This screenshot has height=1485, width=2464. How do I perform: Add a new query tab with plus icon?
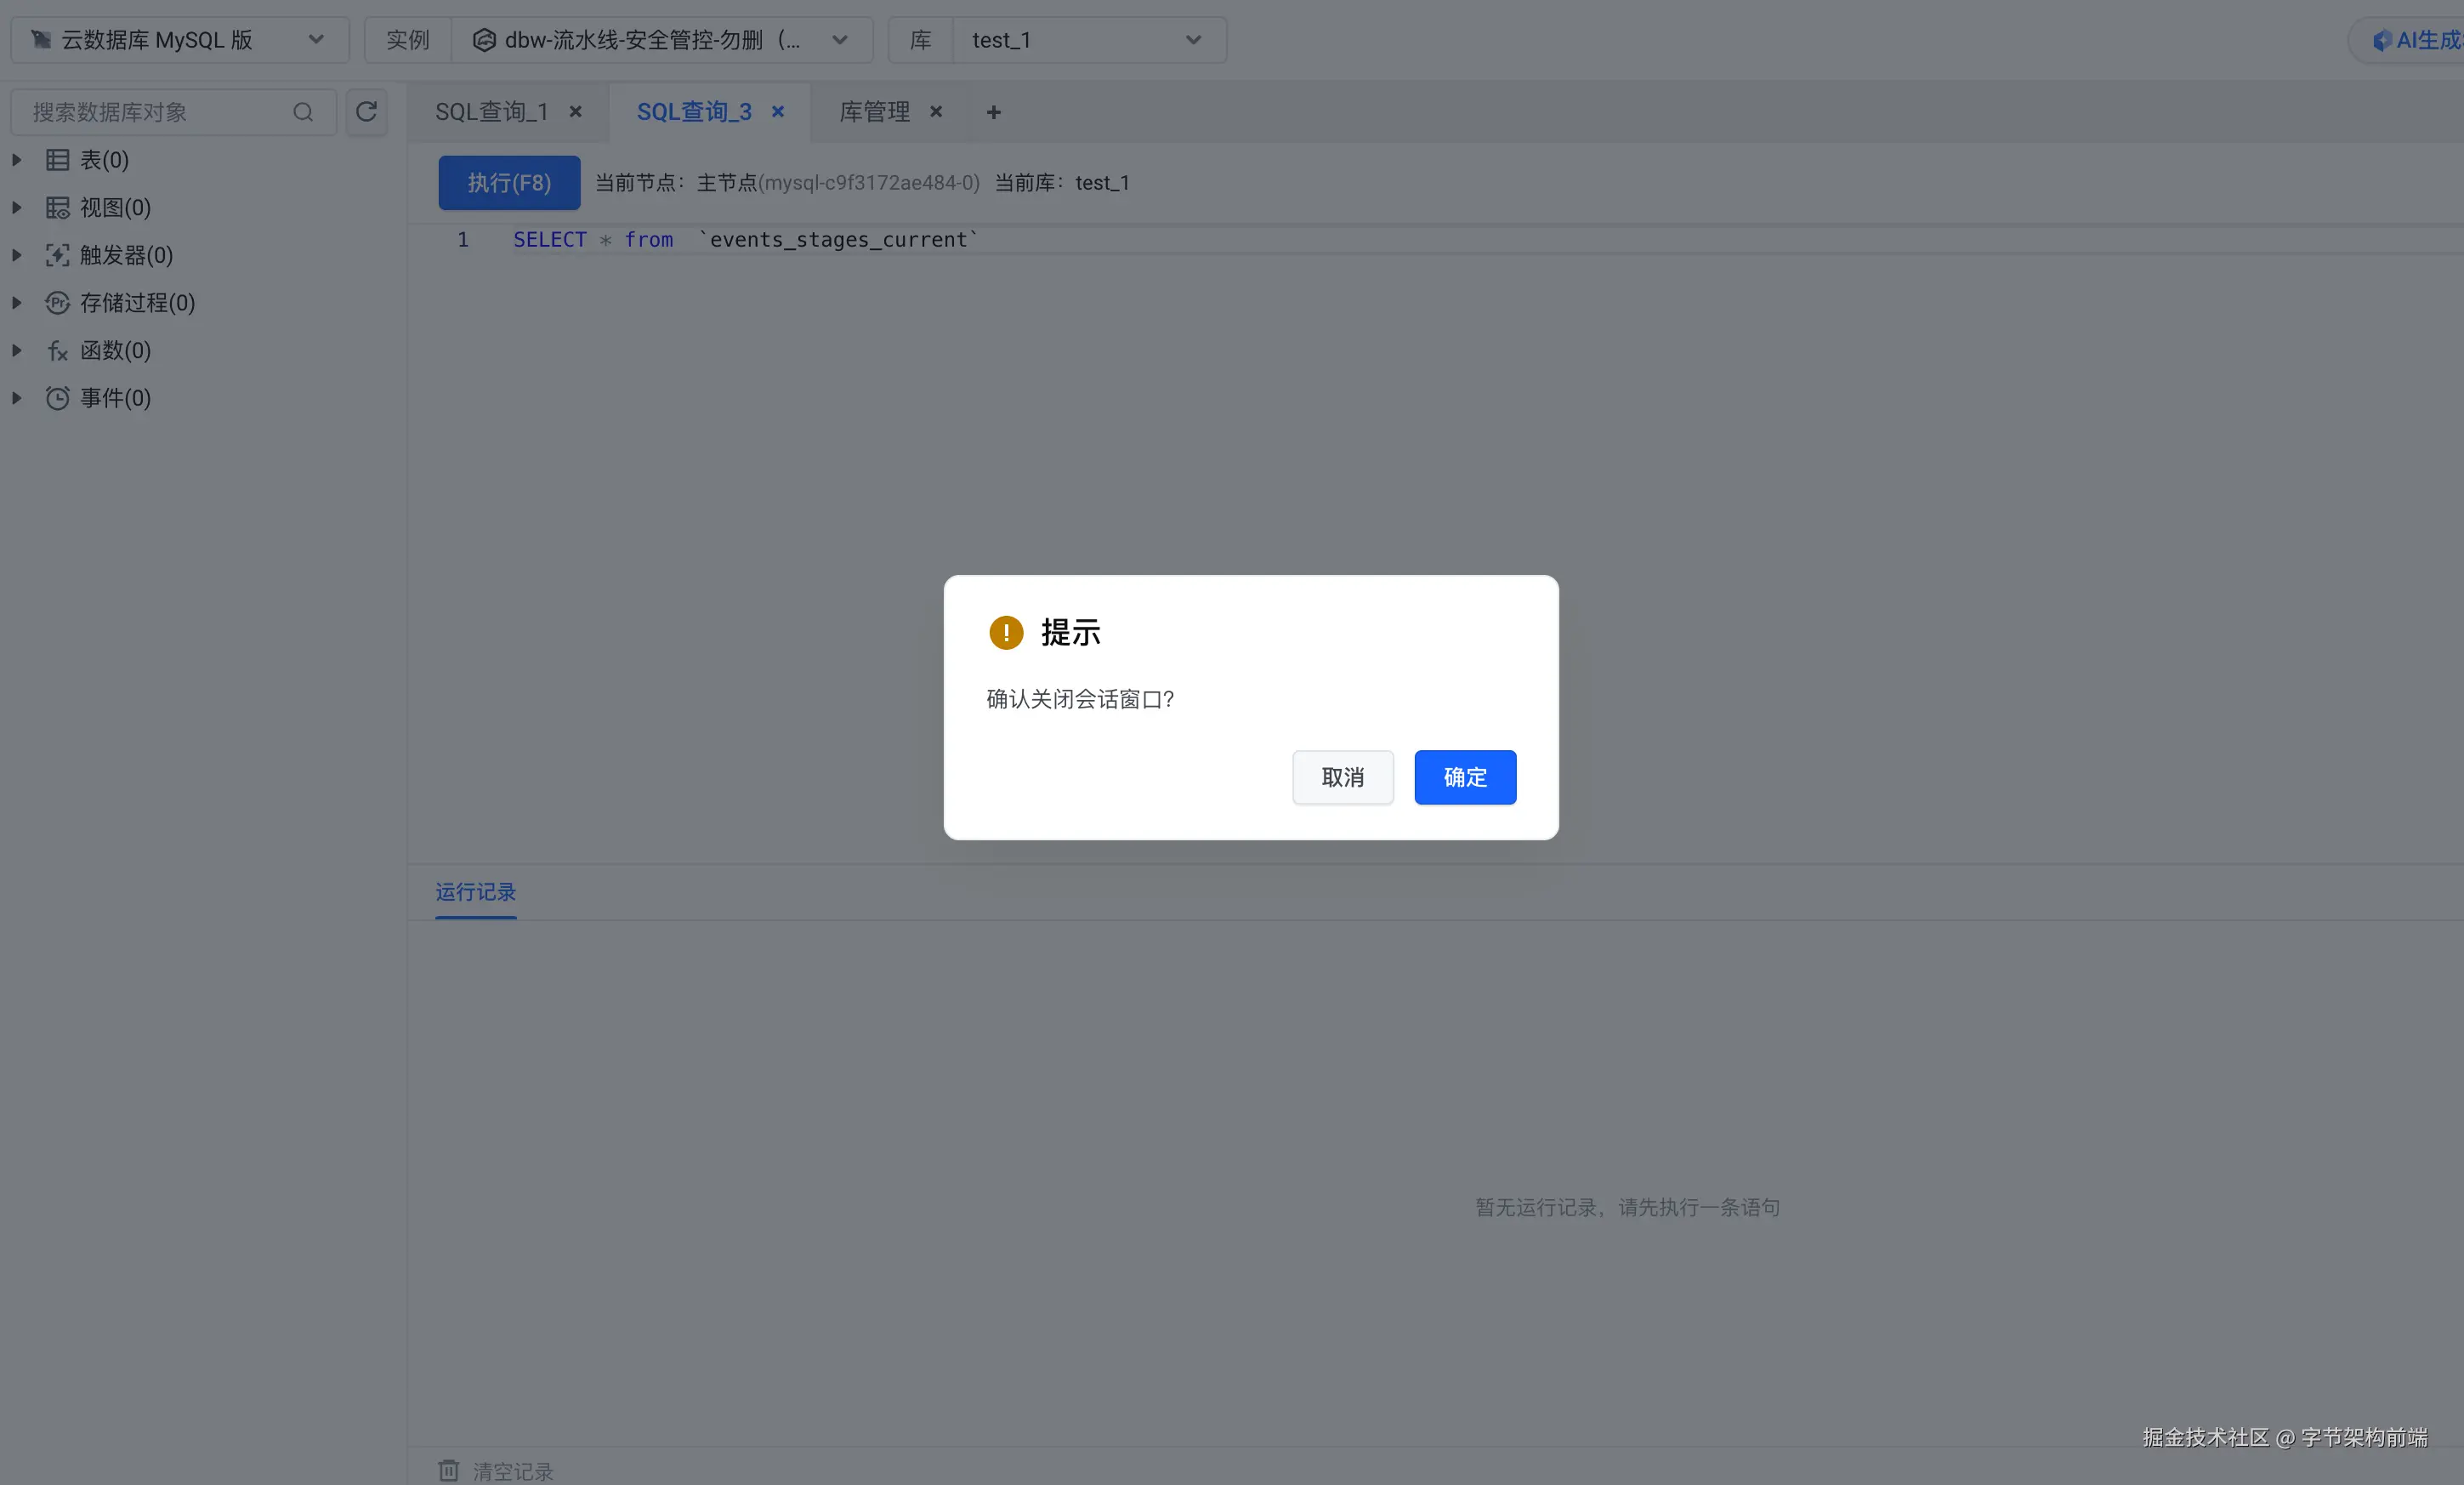993,112
